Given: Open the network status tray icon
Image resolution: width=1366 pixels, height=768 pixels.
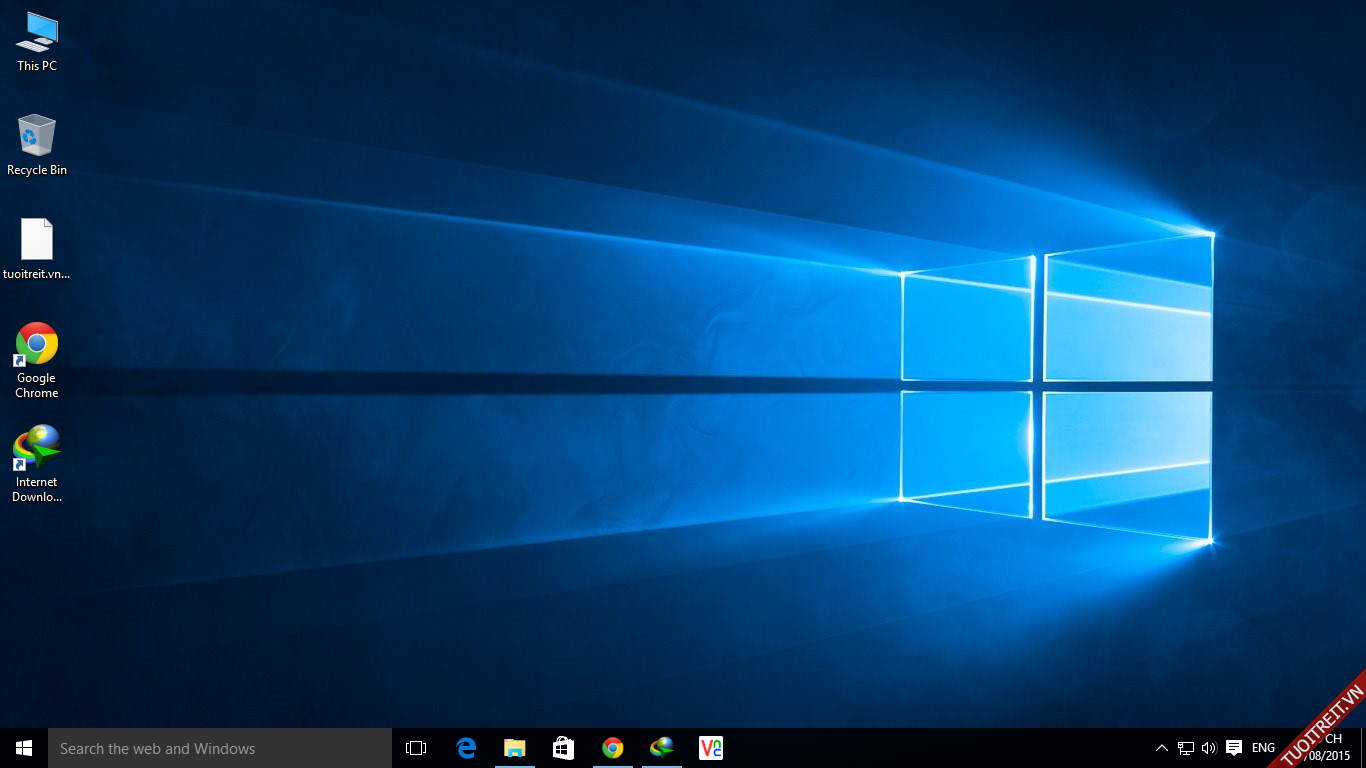Looking at the screenshot, I should tap(1186, 748).
